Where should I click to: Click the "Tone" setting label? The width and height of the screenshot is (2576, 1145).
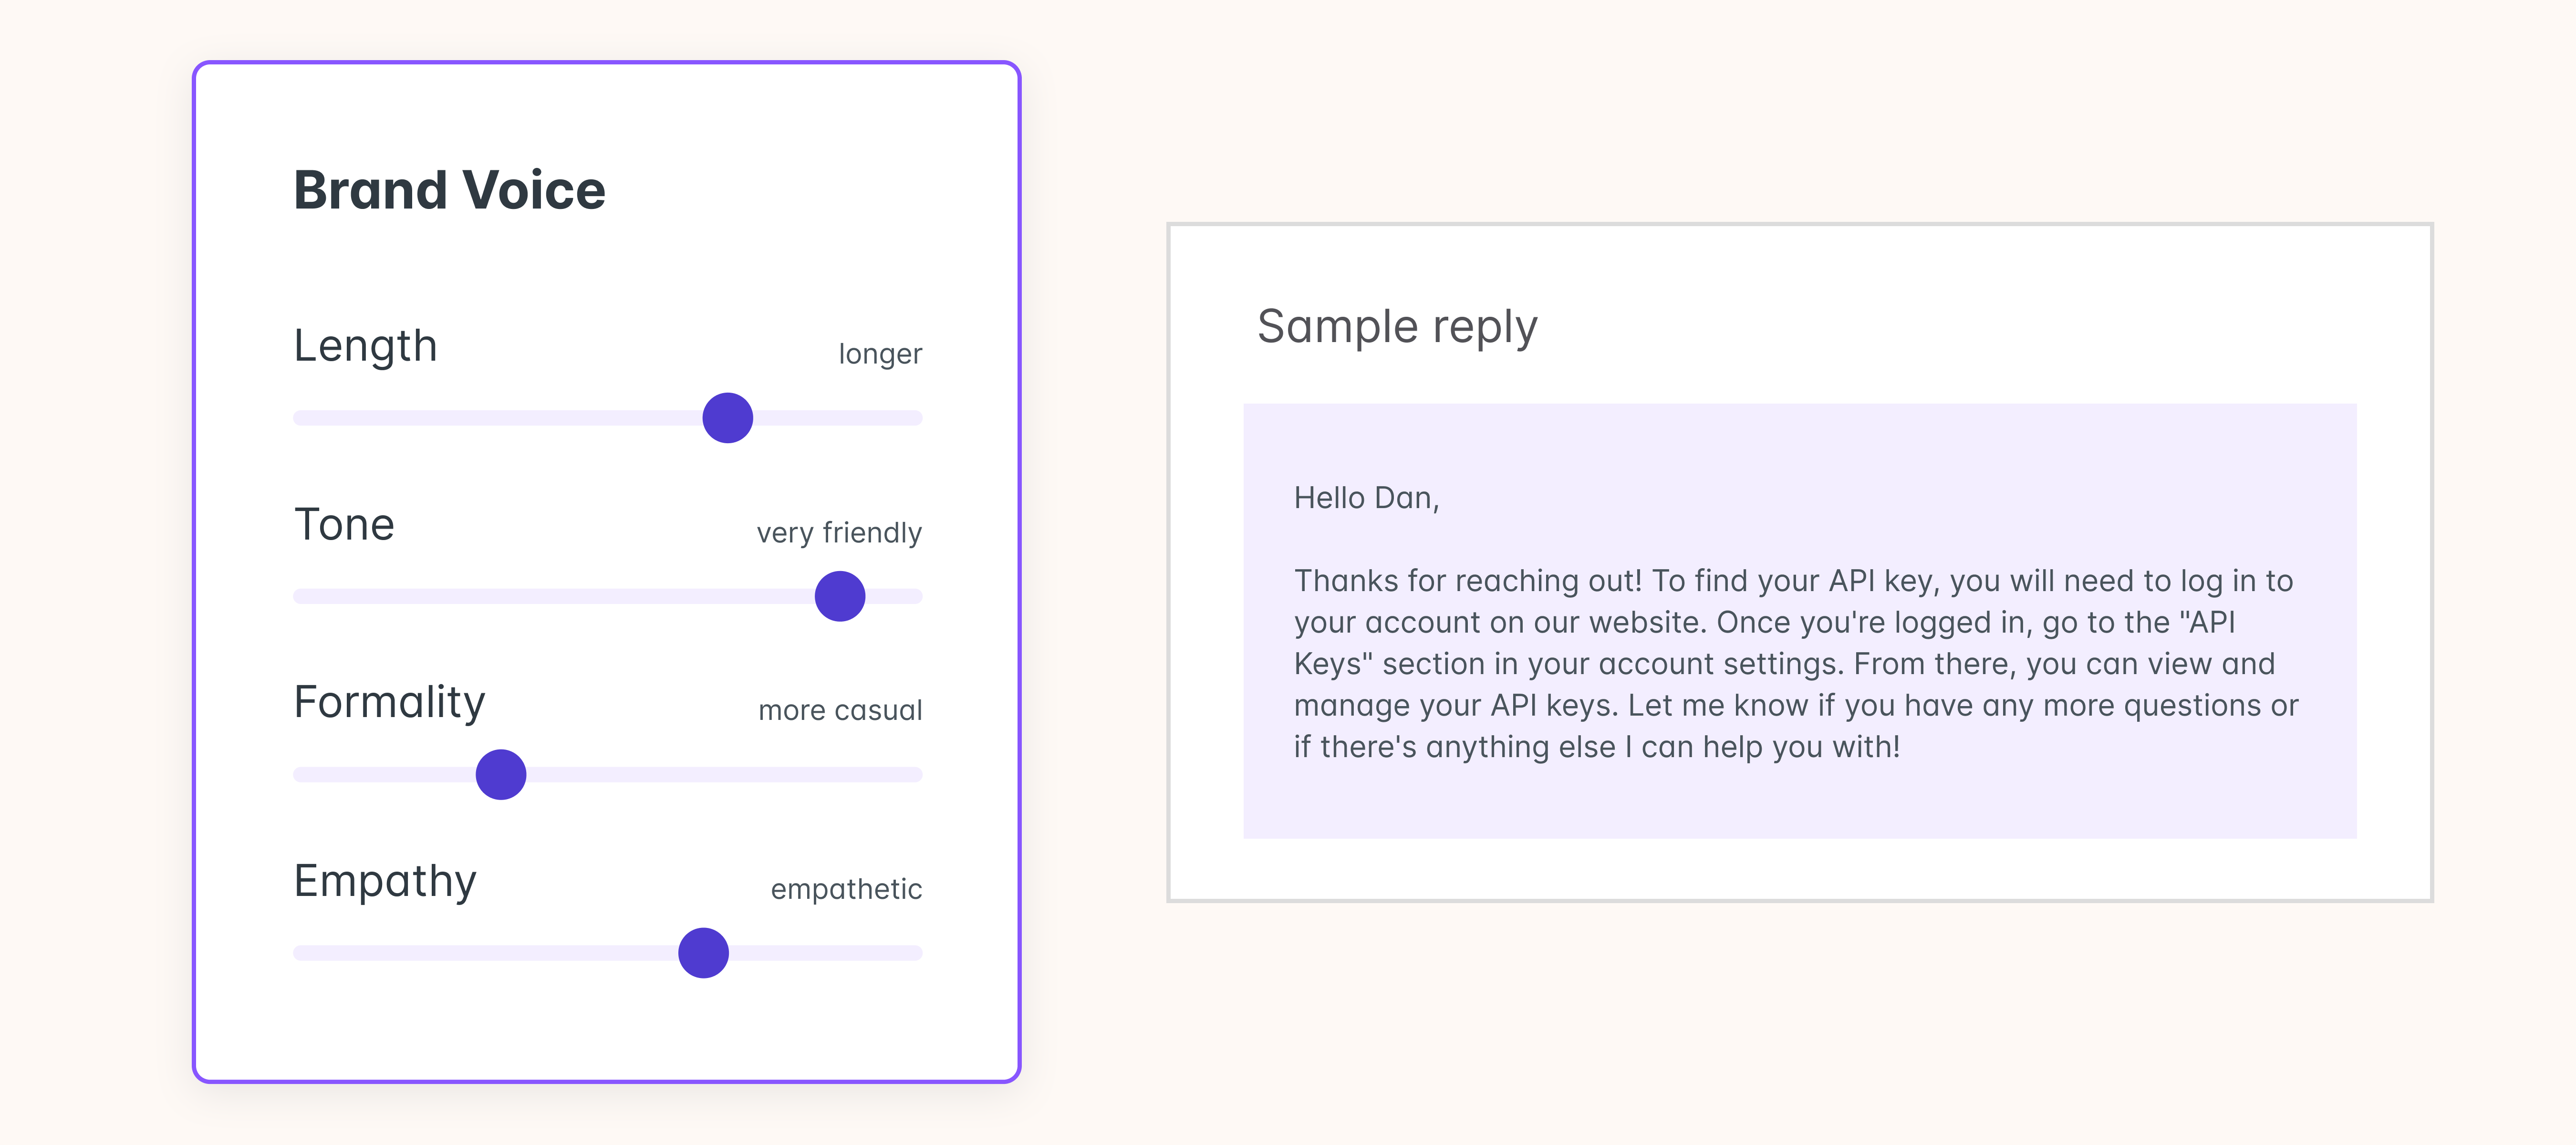point(344,524)
